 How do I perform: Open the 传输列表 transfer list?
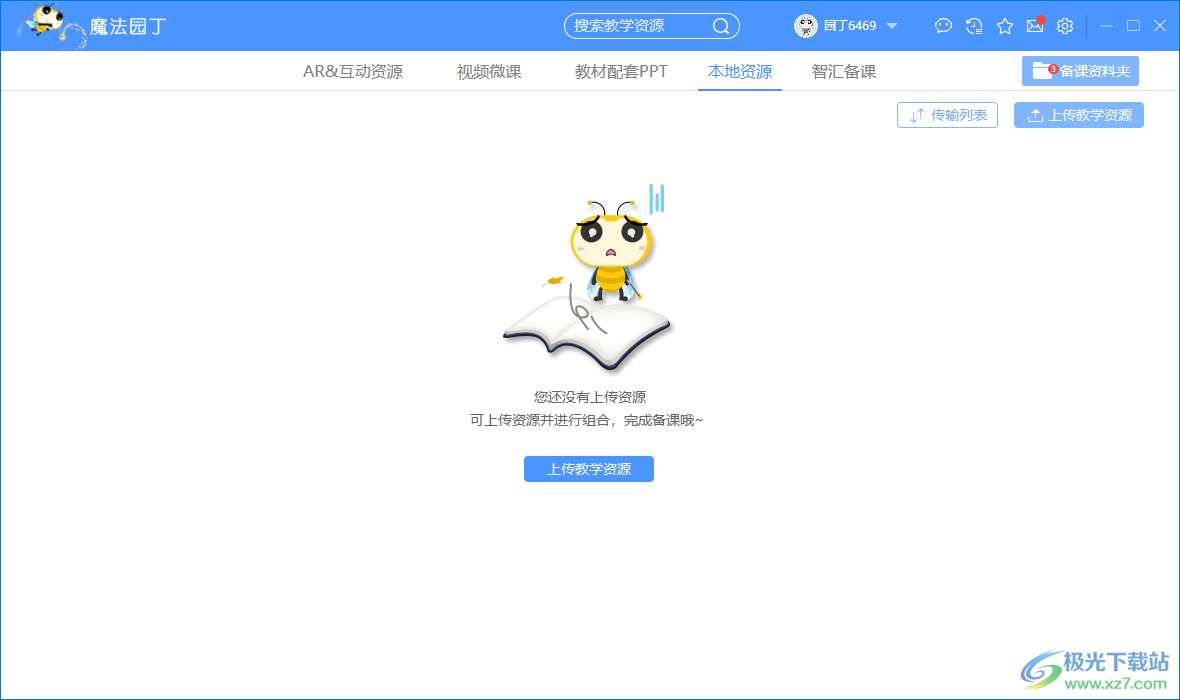(x=947, y=114)
